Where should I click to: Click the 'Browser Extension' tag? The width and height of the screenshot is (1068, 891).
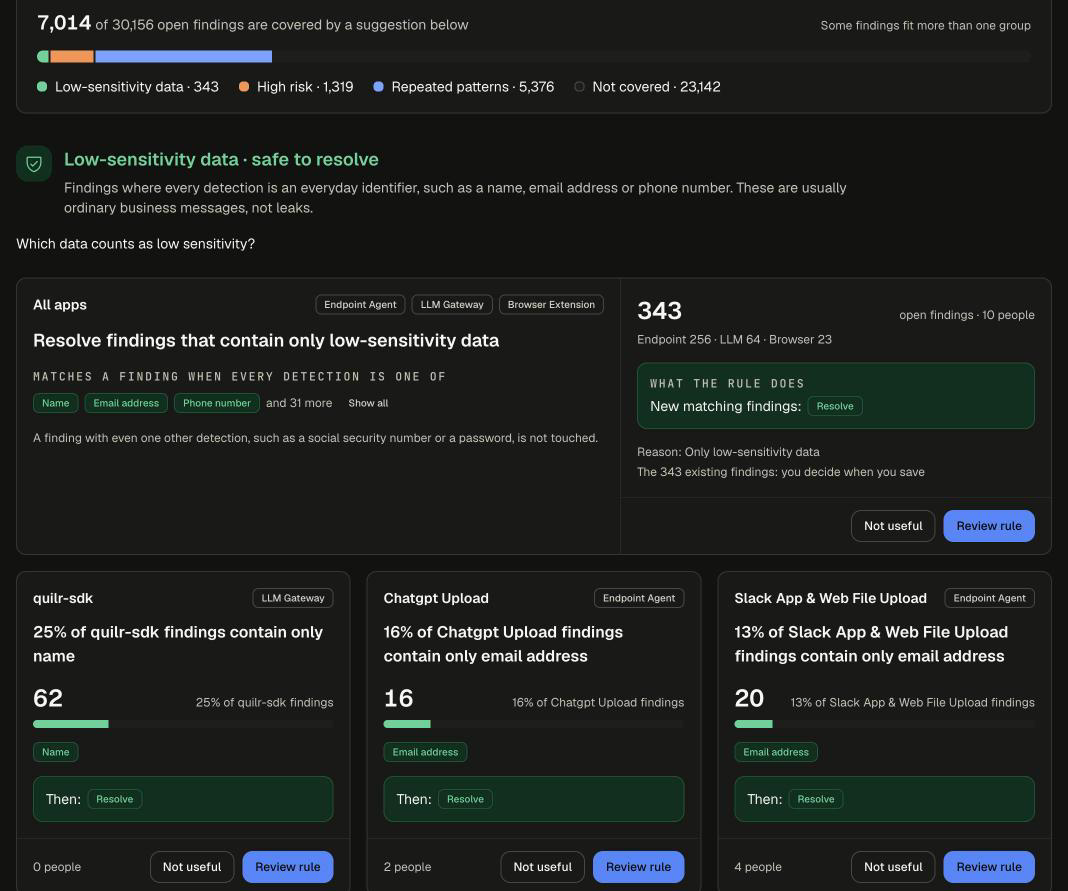551,304
